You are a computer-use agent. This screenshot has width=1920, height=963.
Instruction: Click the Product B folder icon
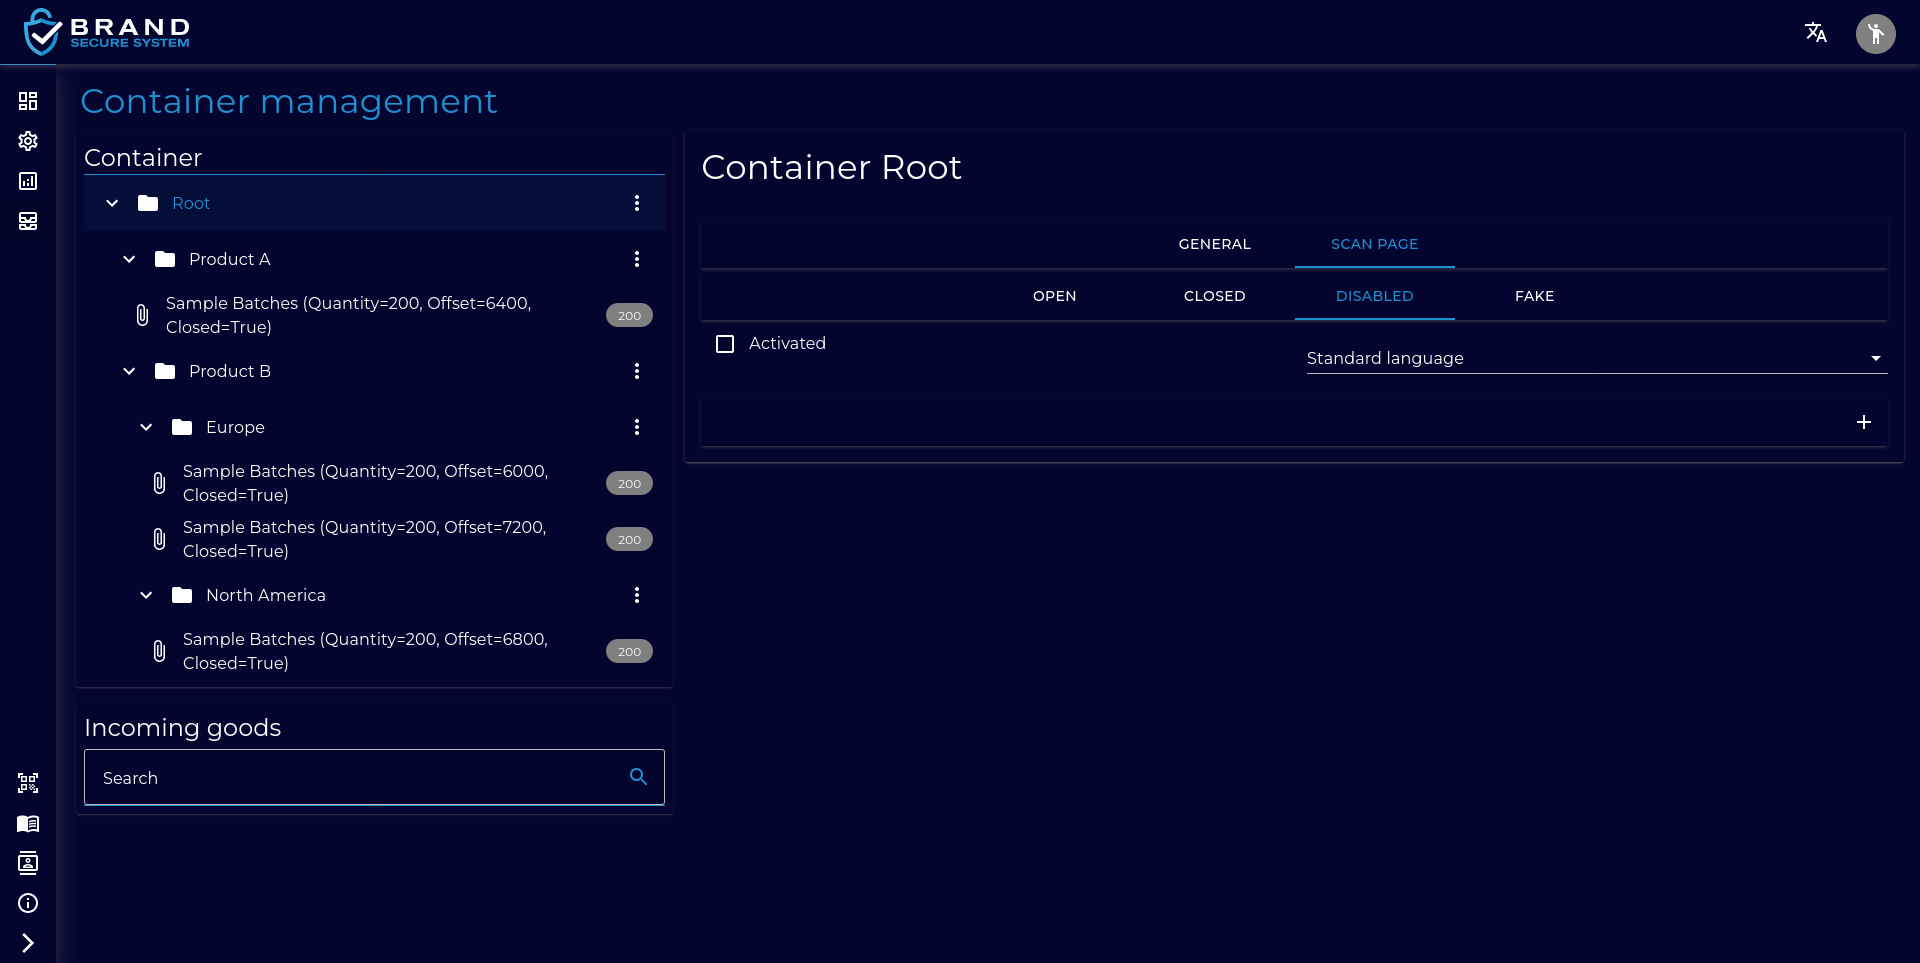click(x=165, y=371)
